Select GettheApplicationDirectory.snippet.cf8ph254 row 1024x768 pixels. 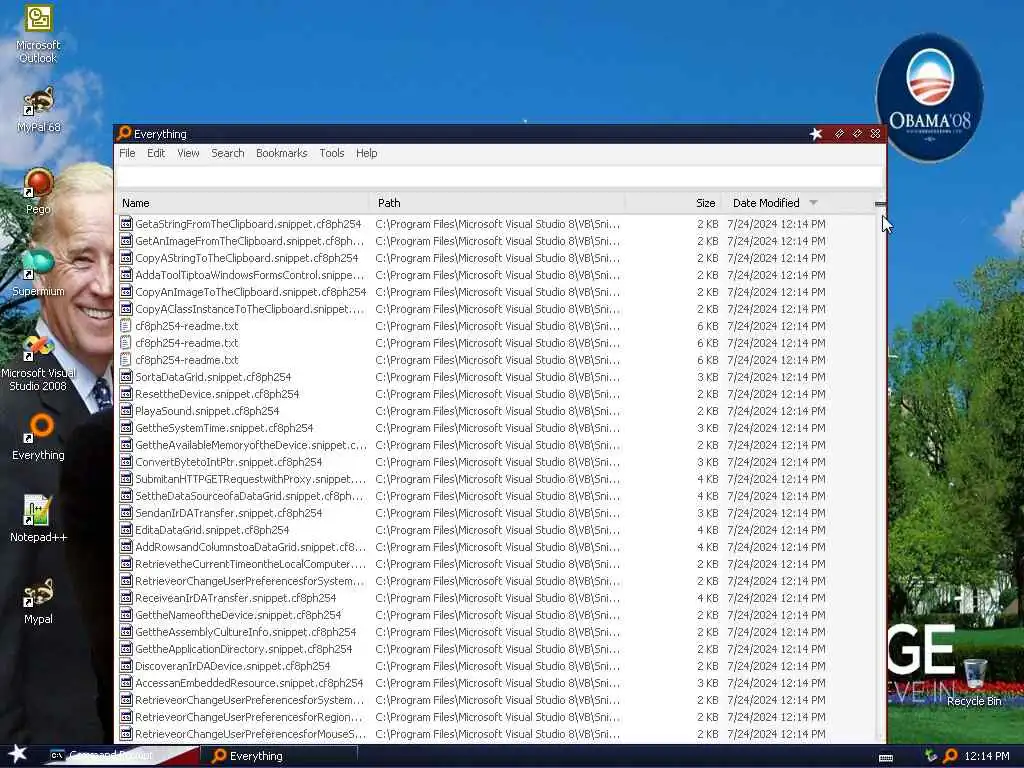coord(495,648)
